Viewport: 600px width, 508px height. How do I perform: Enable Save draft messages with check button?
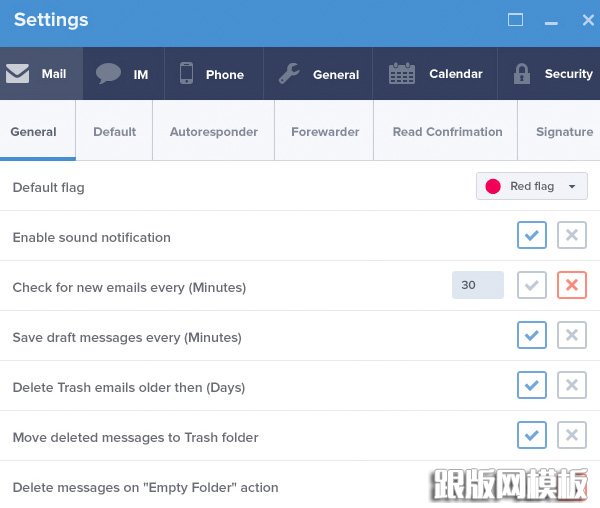coord(532,335)
